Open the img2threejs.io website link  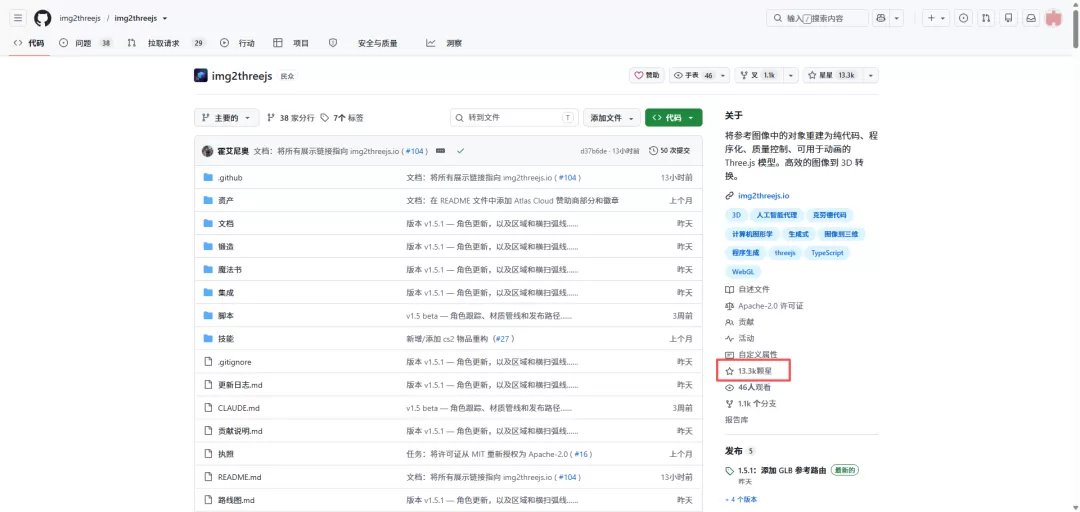(764, 196)
